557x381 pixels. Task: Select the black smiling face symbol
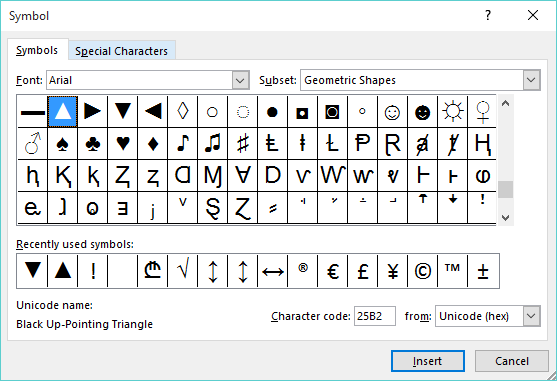[422, 112]
